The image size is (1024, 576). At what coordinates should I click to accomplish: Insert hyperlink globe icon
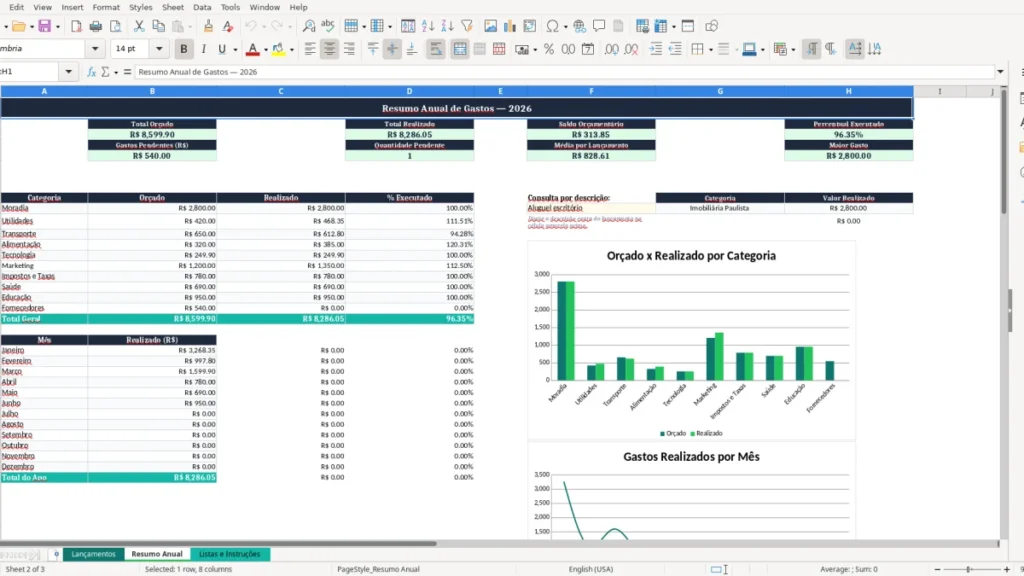579,26
